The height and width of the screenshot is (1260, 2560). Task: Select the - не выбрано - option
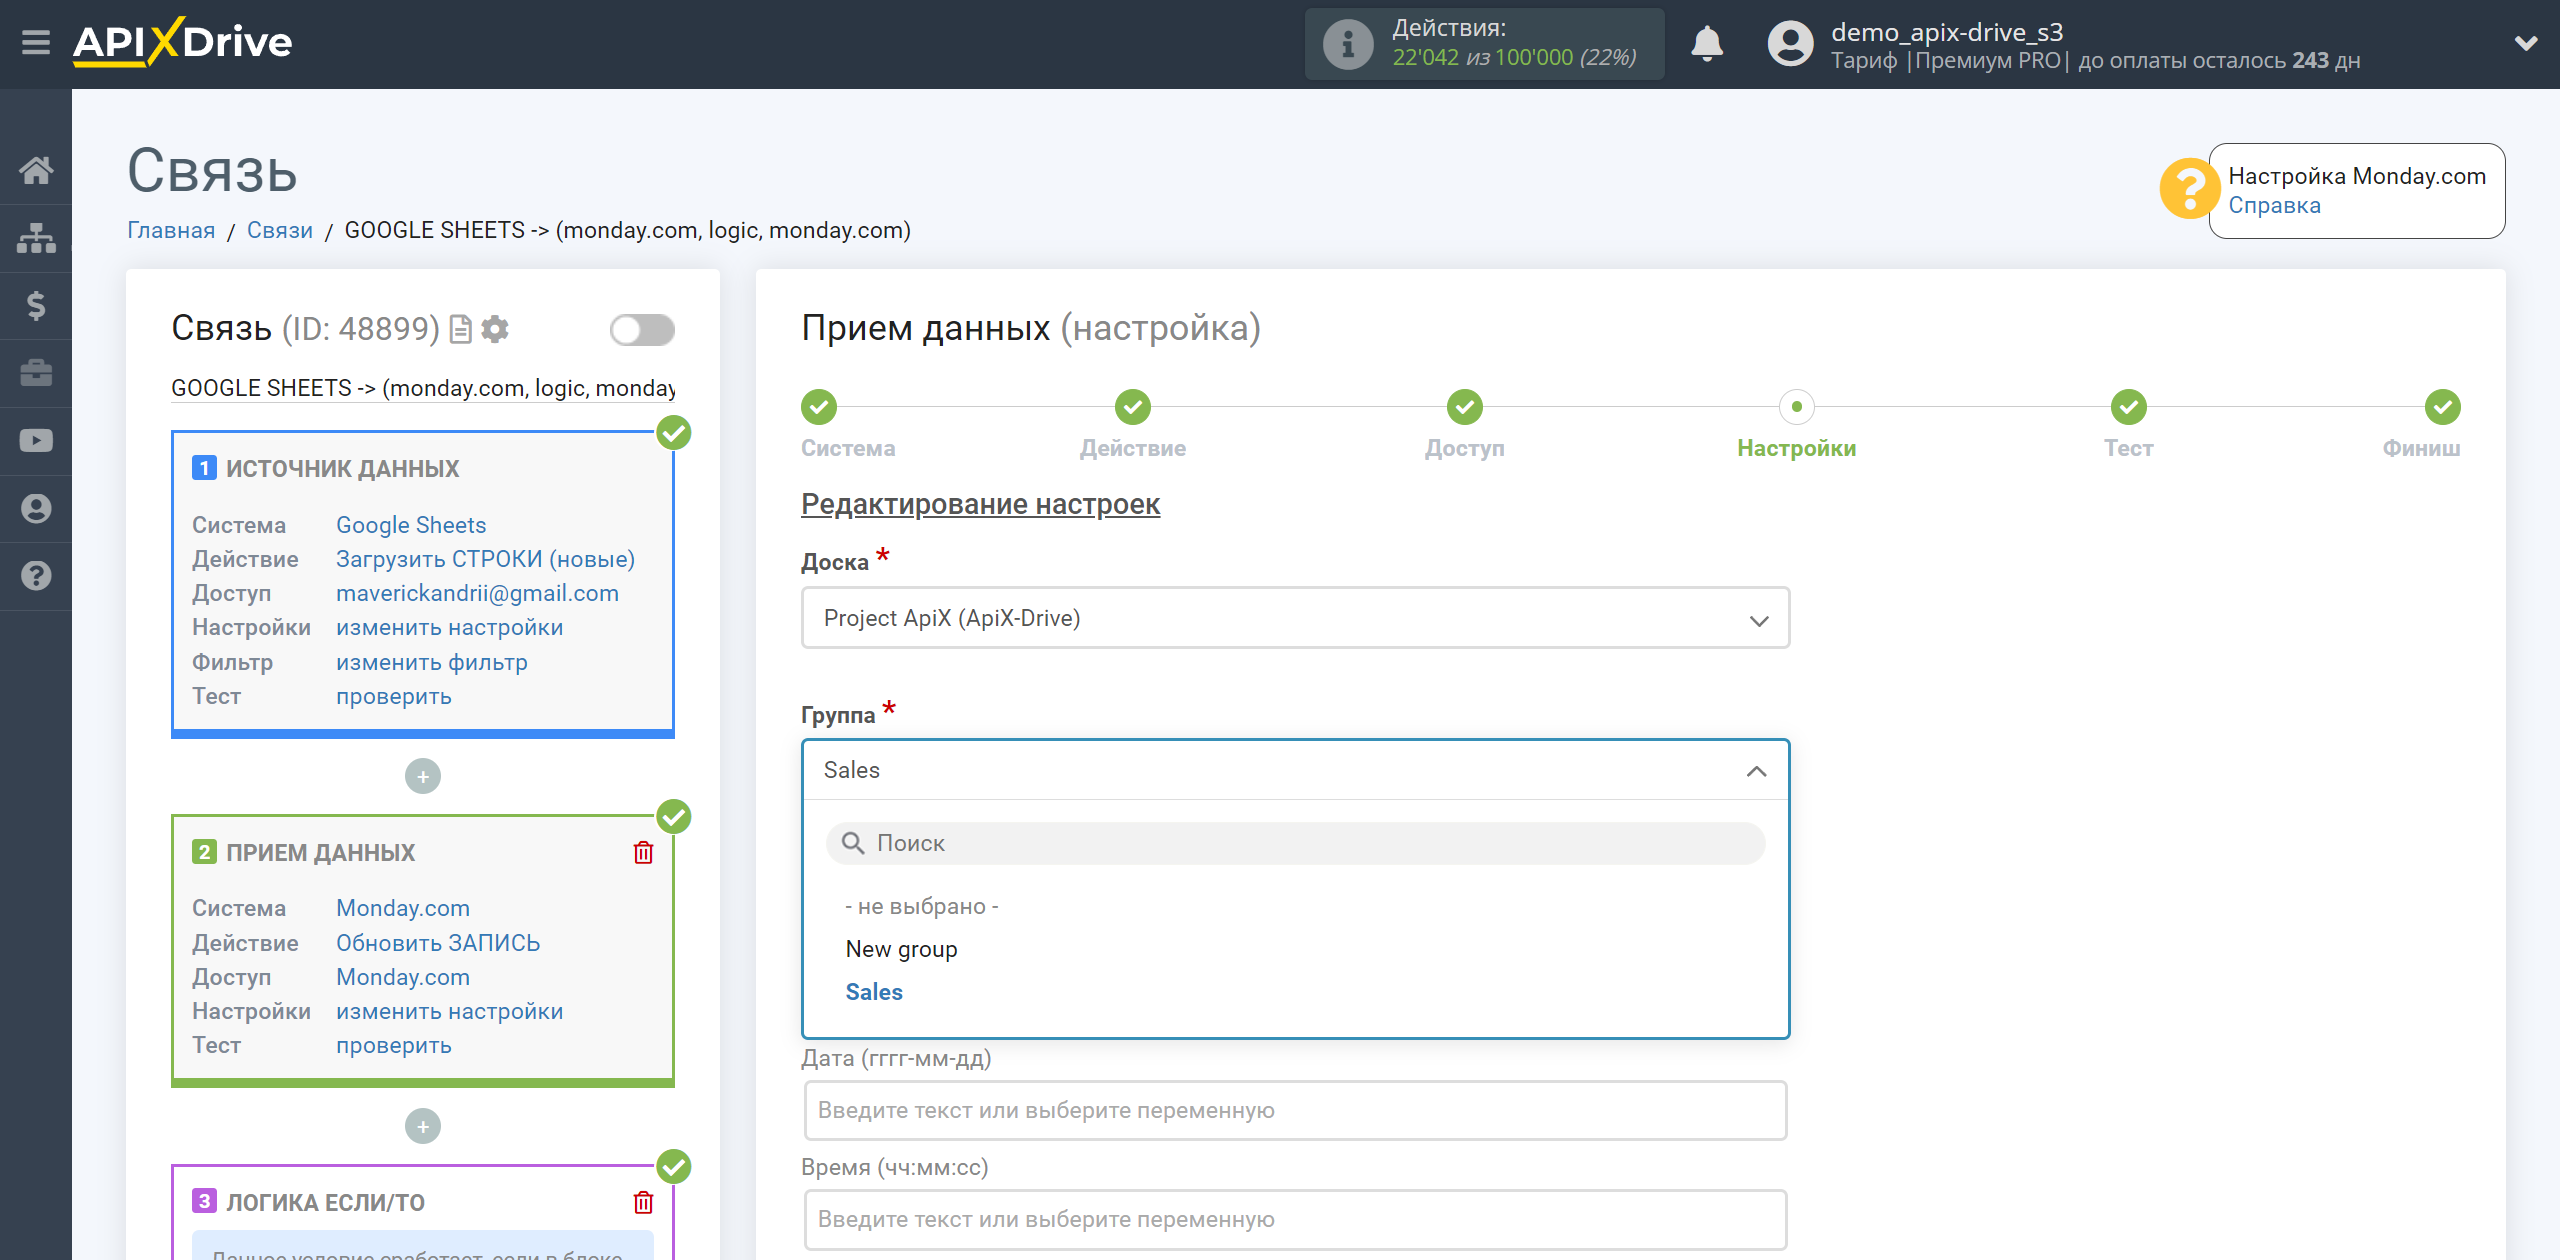click(x=921, y=906)
